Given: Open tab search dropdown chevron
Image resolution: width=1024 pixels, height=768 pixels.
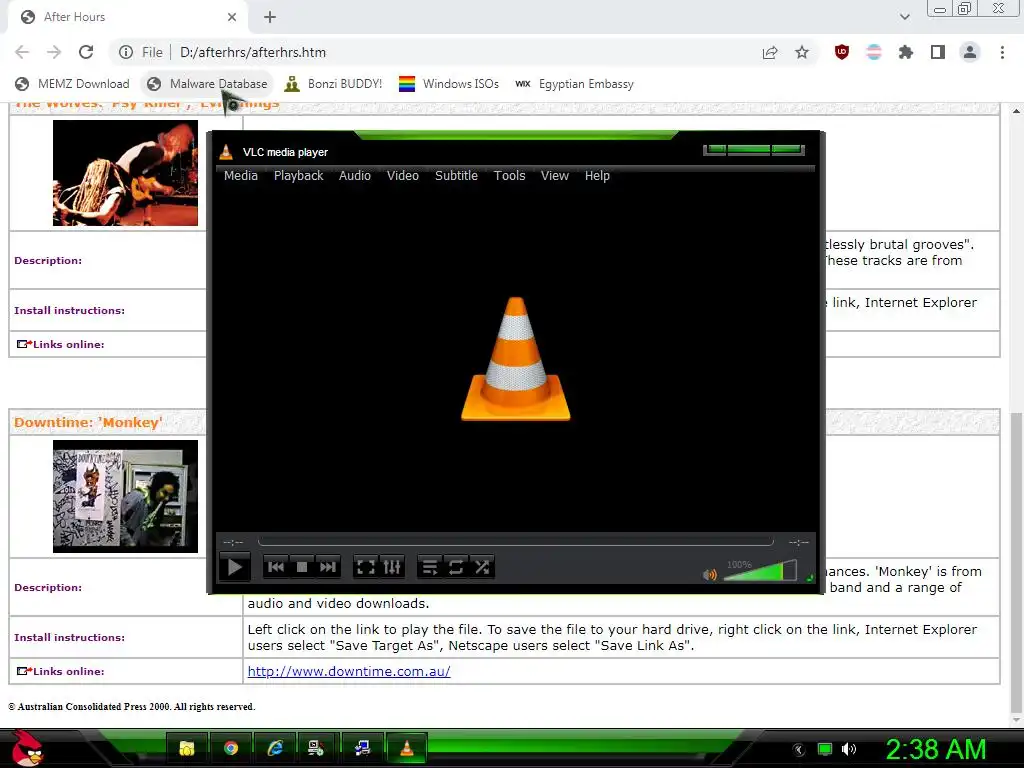Looking at the screenshot, I should 904,17.
